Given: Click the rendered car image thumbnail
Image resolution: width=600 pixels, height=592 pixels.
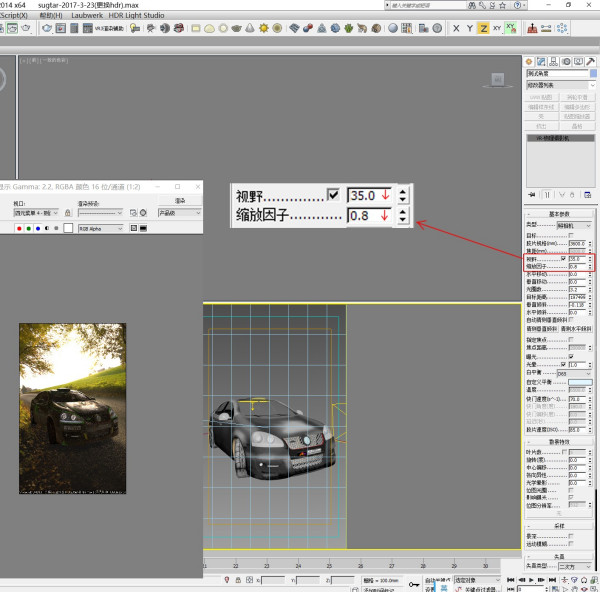Looking at the screenshot, I should pyautogui.click(x=73, y=408).
